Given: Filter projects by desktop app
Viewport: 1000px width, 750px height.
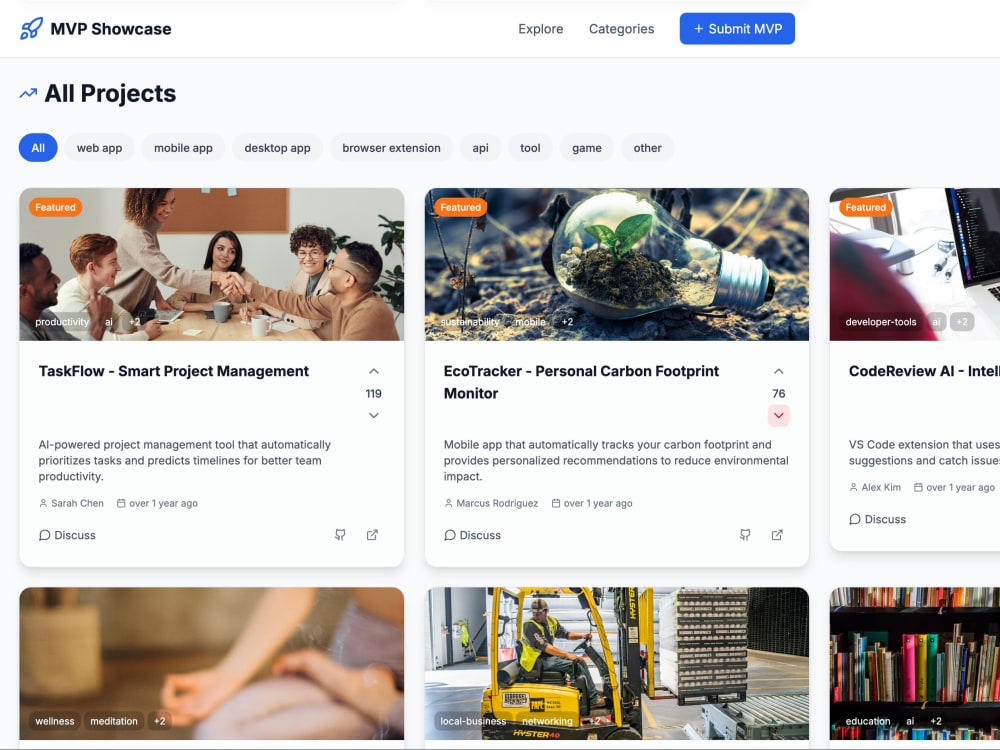Looking at the screenshot, I should [277, 148].
